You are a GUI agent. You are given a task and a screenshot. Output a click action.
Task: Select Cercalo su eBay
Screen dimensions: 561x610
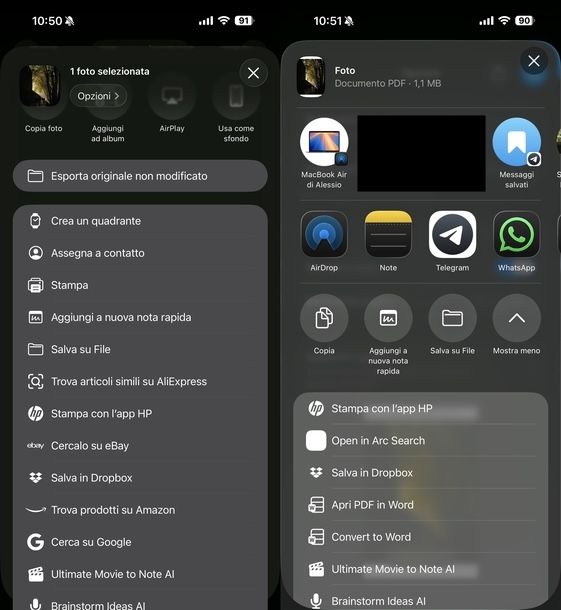[x=140, y=445]
